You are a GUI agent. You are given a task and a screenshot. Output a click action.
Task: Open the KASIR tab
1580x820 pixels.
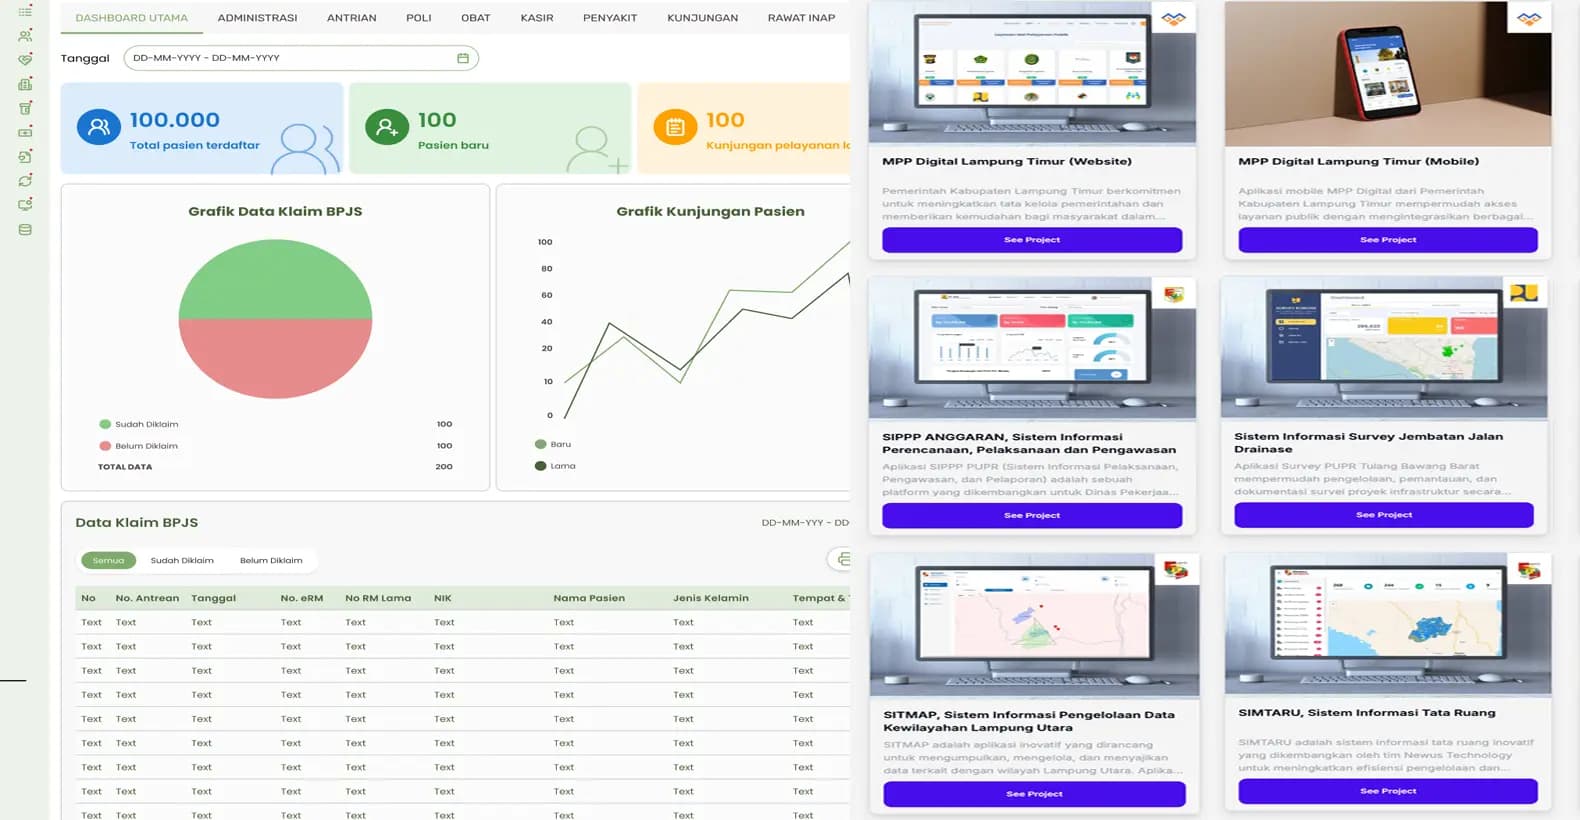[x=537, y=18]
